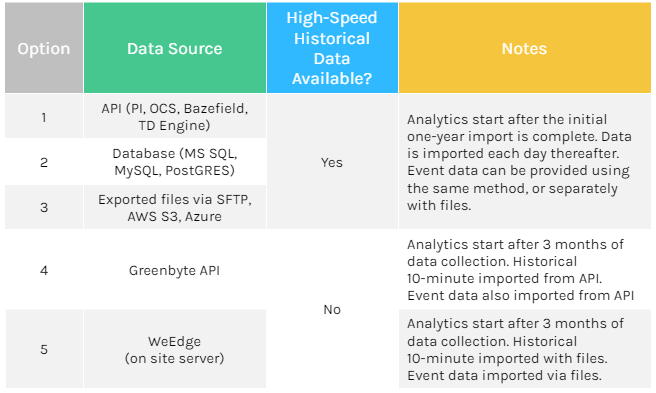Select the API (PI, OCS, Bazefield) cell

(175, 116)
